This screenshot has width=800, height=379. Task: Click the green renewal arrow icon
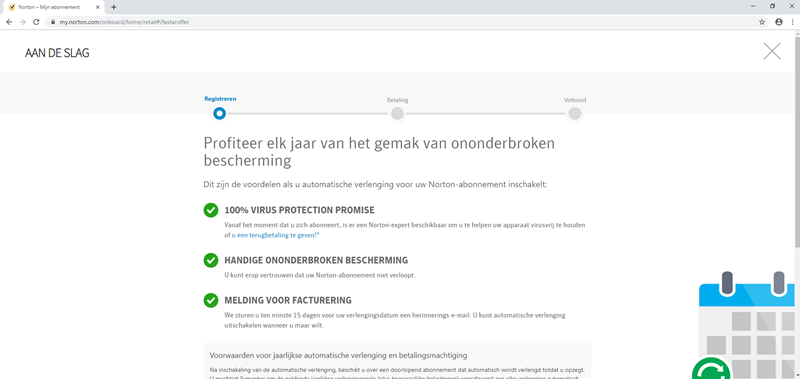pos(712,369)
